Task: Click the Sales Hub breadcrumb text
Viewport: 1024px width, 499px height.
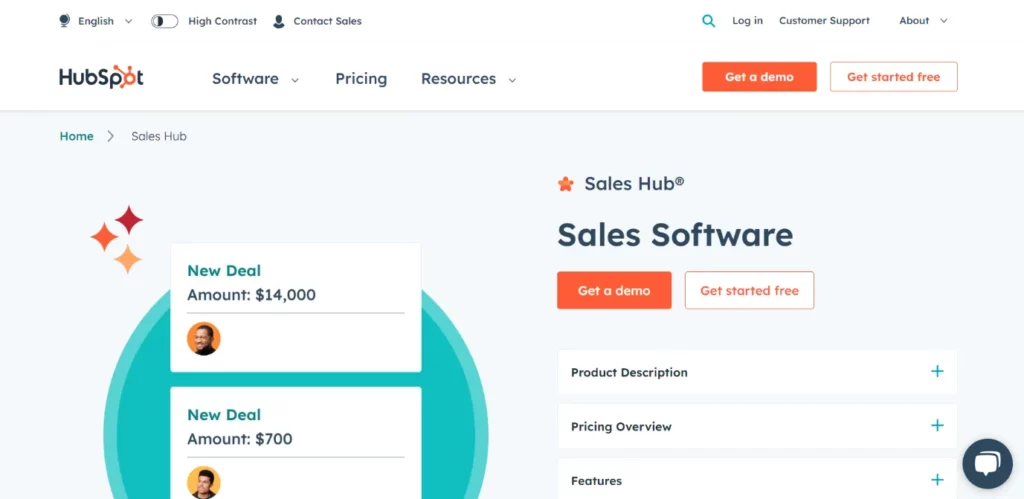Action: [x=159, y=136]
